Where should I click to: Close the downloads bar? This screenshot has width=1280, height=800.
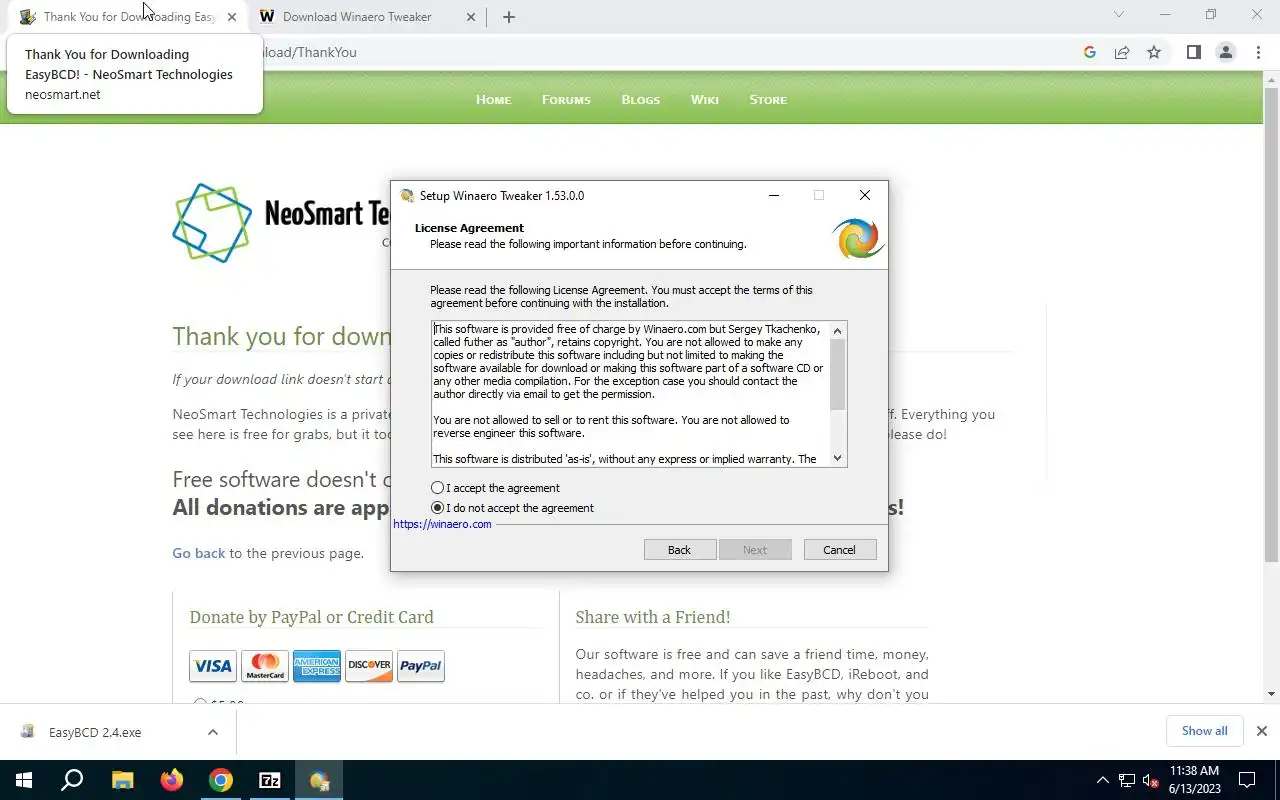tap(1262, 731)
